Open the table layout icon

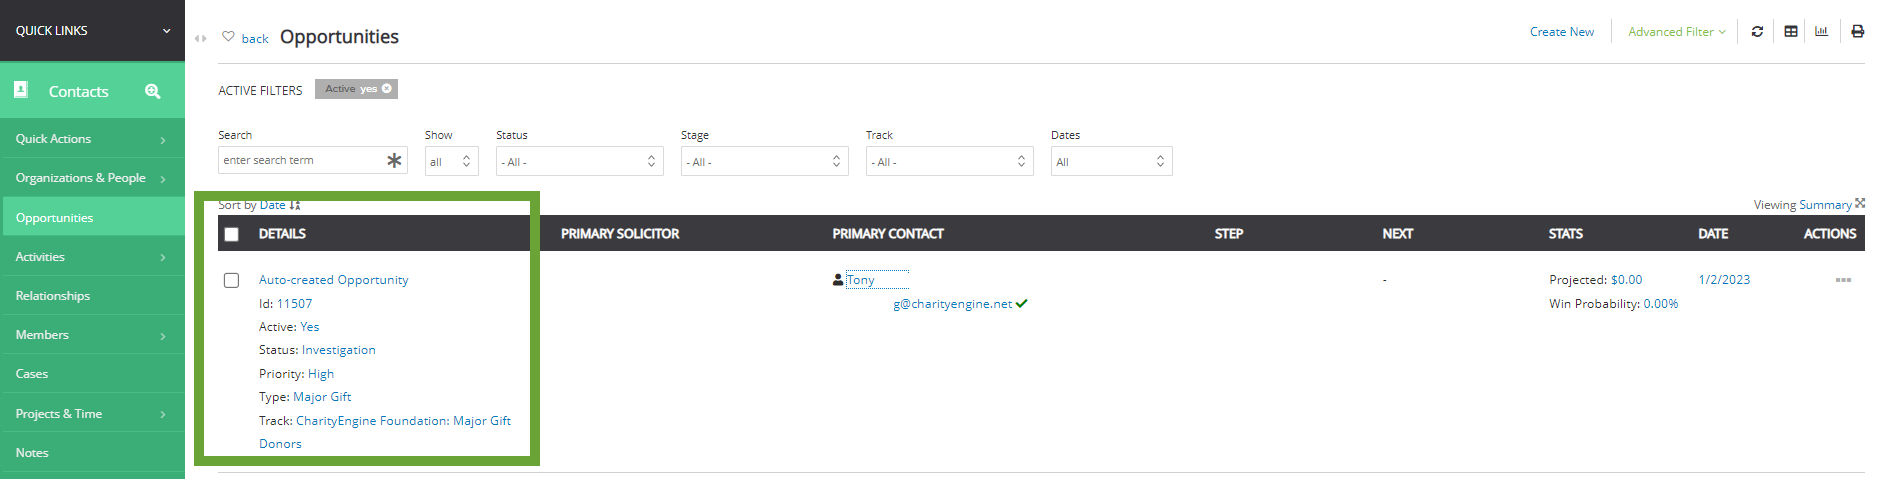tap(1791, 32)
